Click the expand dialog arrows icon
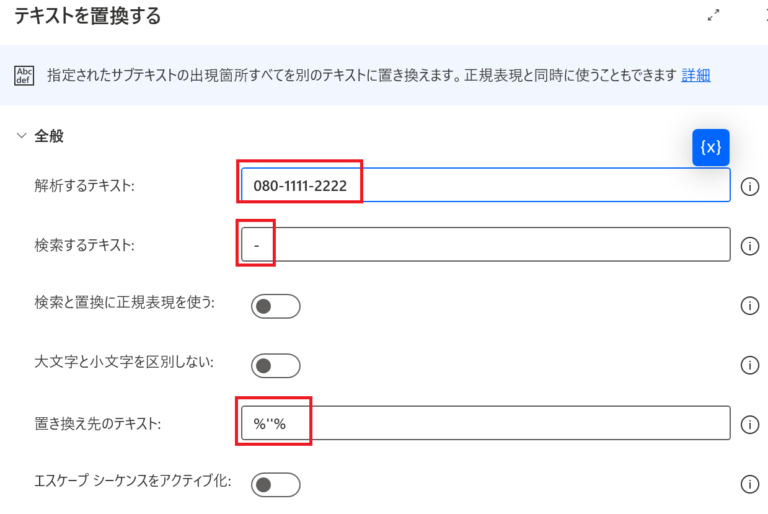The height and width of the screenshot is (514, 768). (714, 16)
